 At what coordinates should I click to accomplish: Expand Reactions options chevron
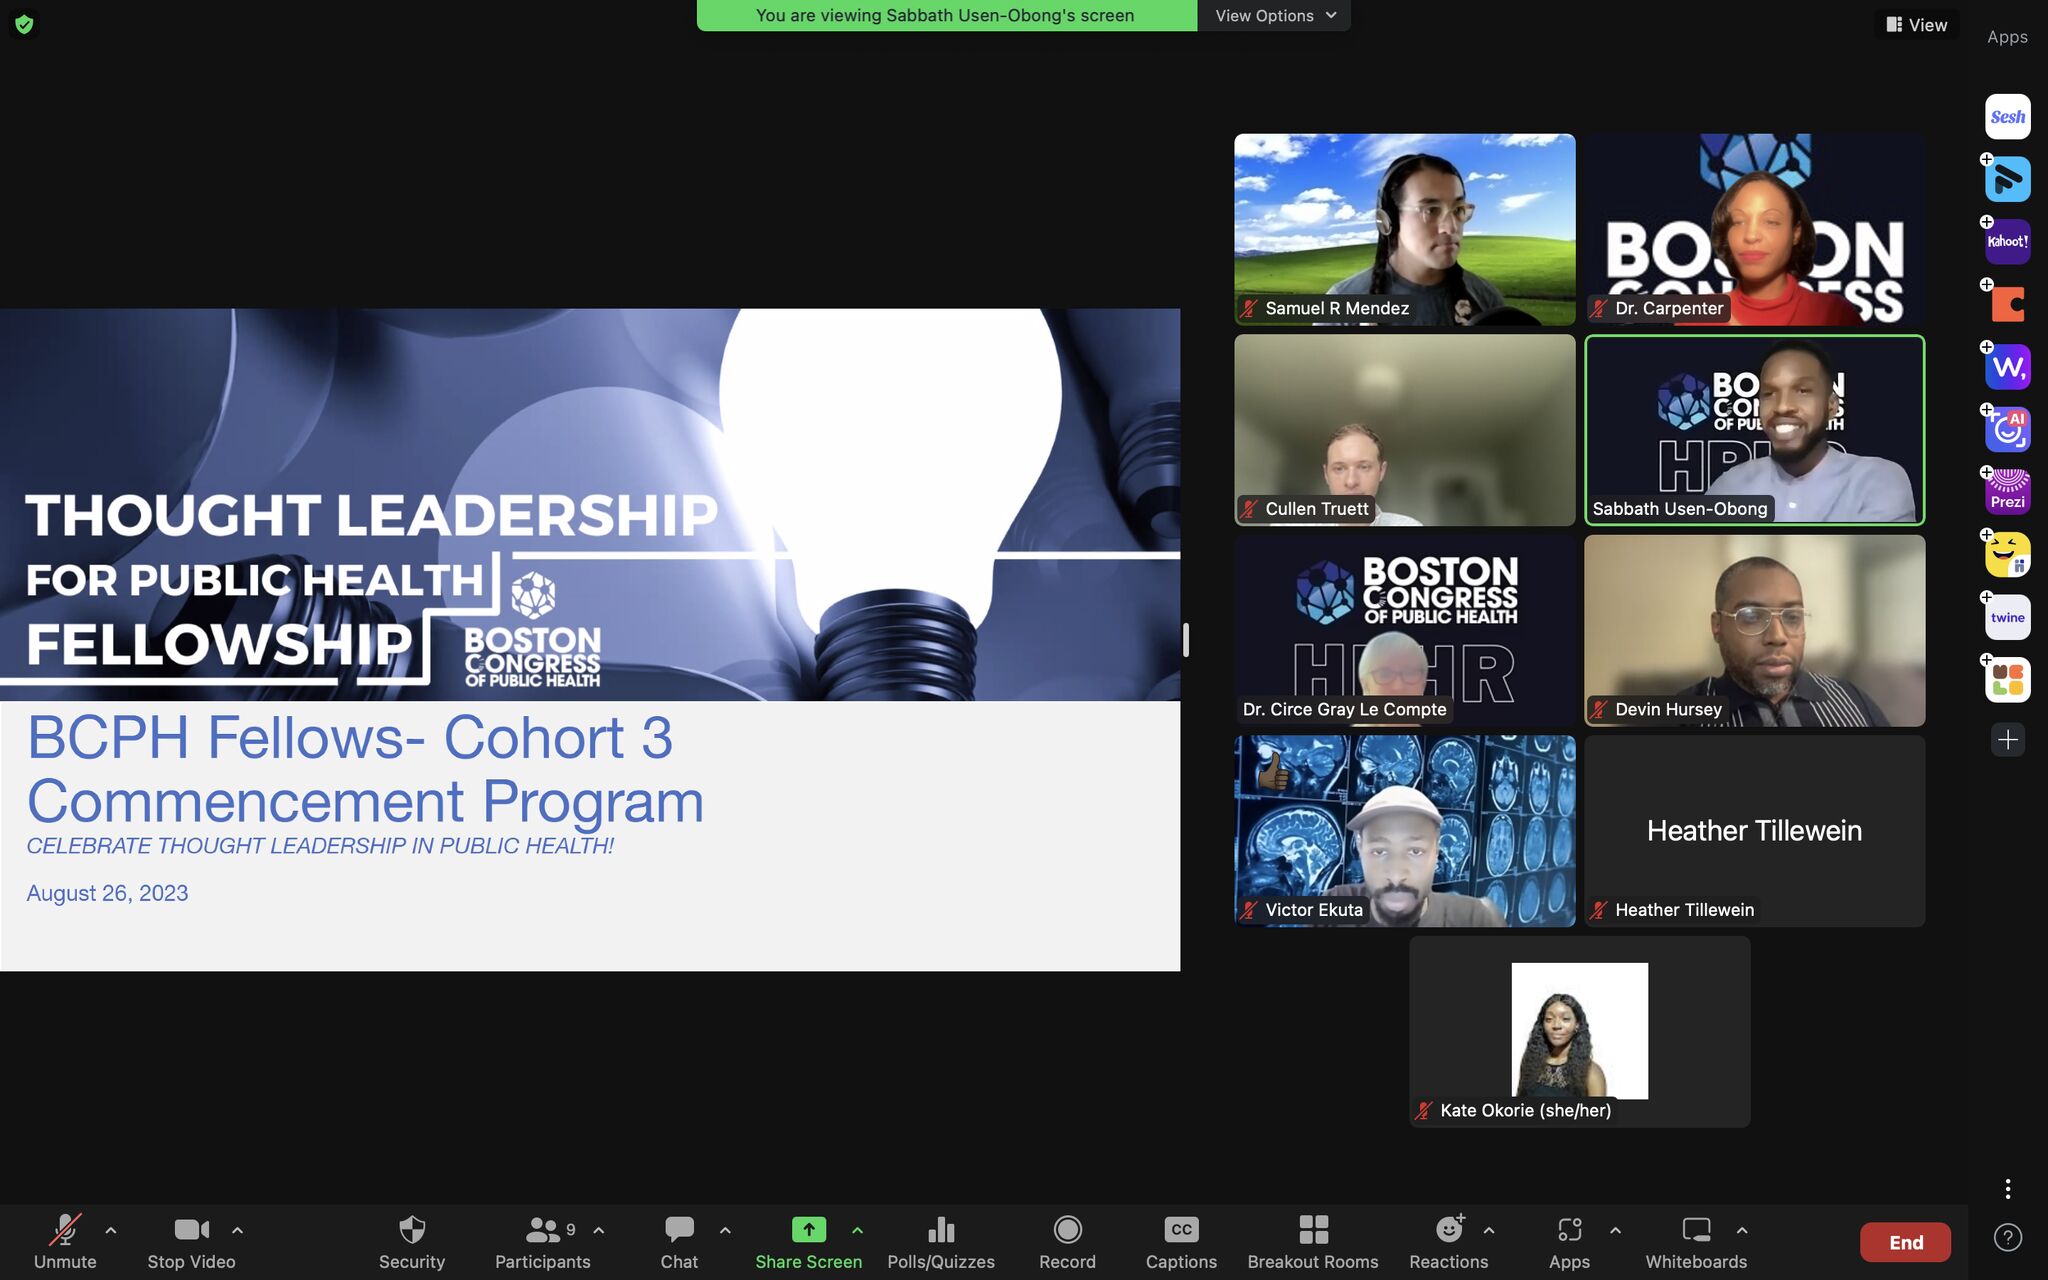(x=1489, y=1230)
